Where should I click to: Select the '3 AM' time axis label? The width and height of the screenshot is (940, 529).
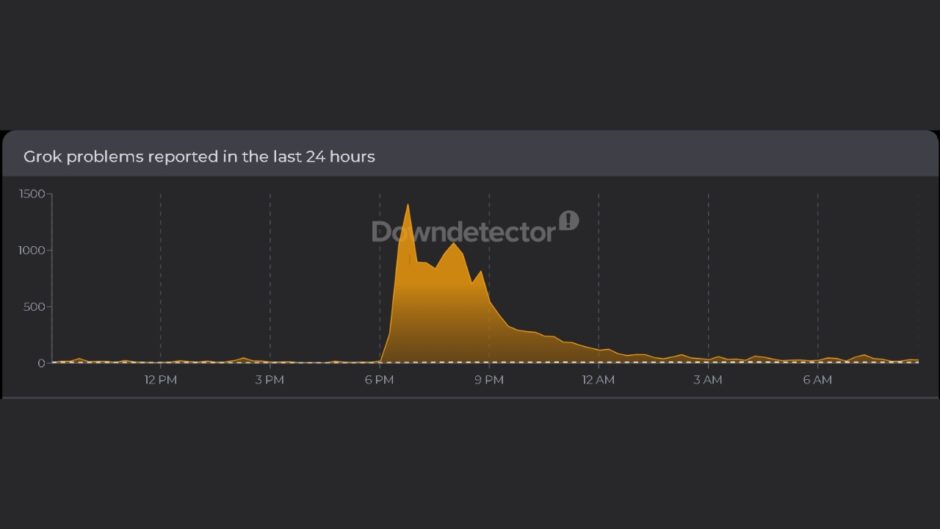point(708,380)
